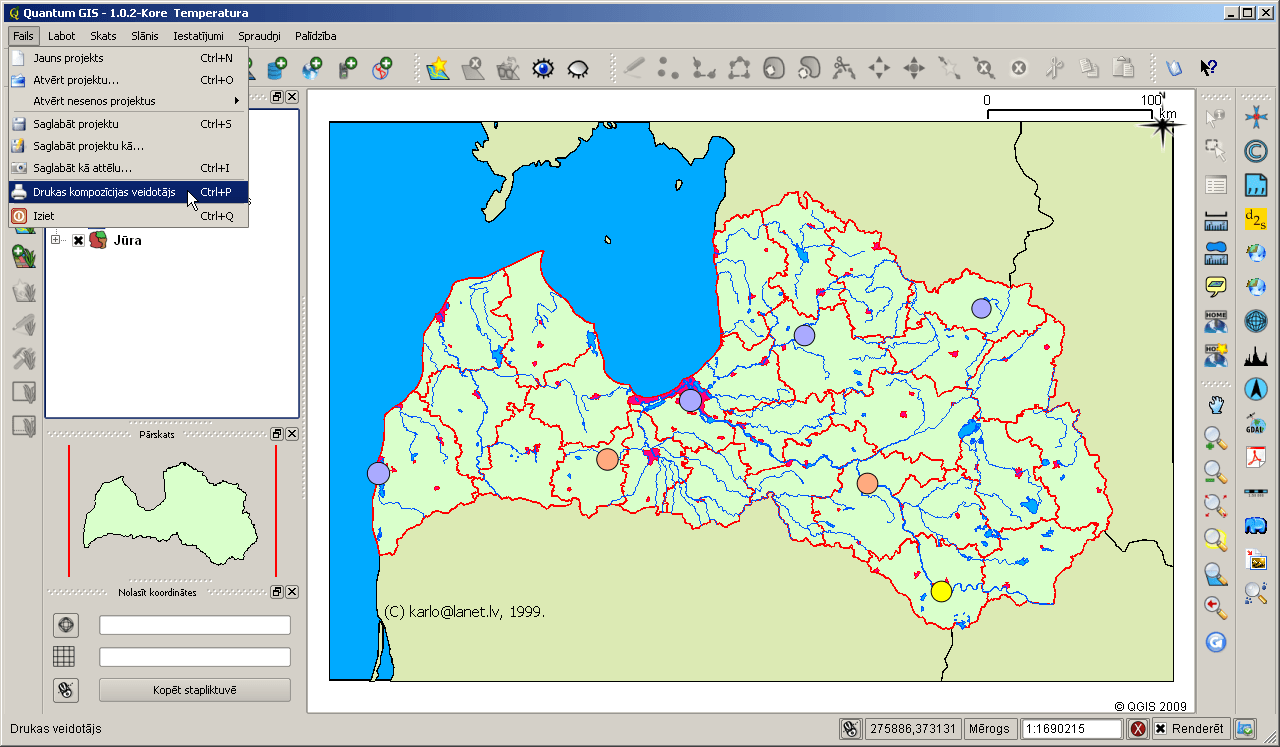Close the Nolasīt koordinātes panel
This screenshot has width=1280, height=747.
[292, 592]
